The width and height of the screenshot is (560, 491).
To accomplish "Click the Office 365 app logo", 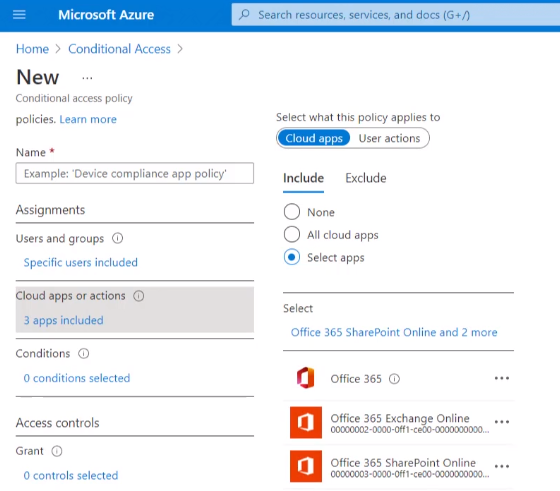I will tap(306, 378).
